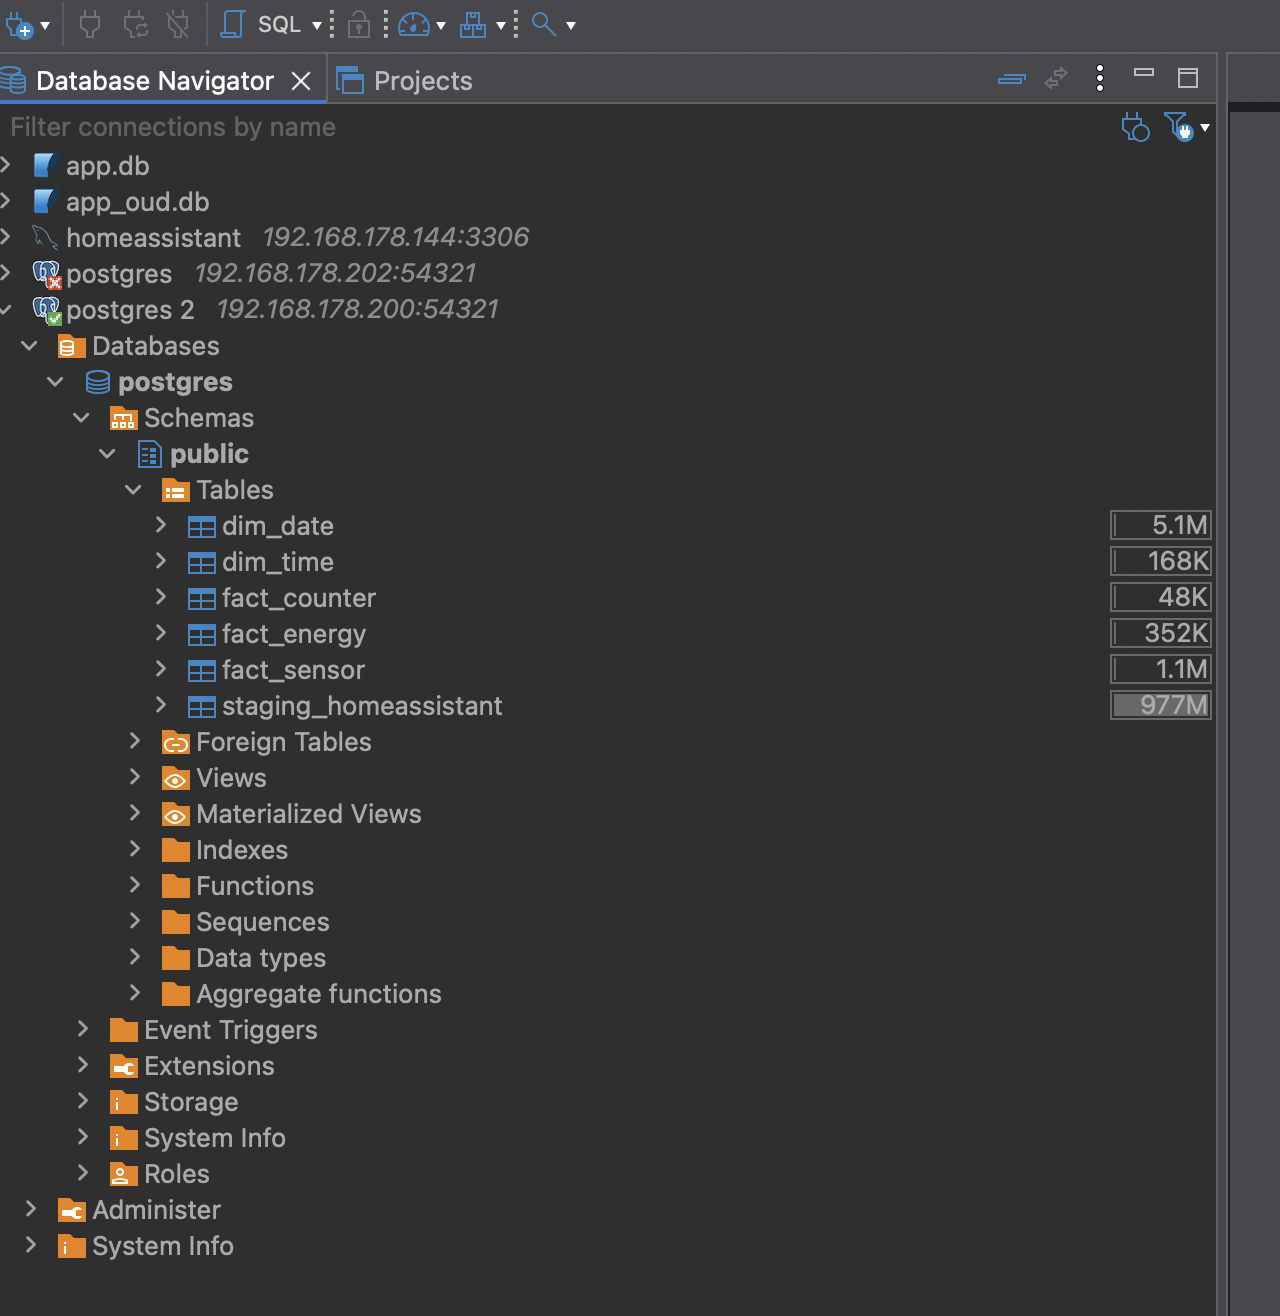Viewport: 1280px width, 1316px height.
Task: Select the homeassistant MySQL connection
Action: tap(154, 238)
